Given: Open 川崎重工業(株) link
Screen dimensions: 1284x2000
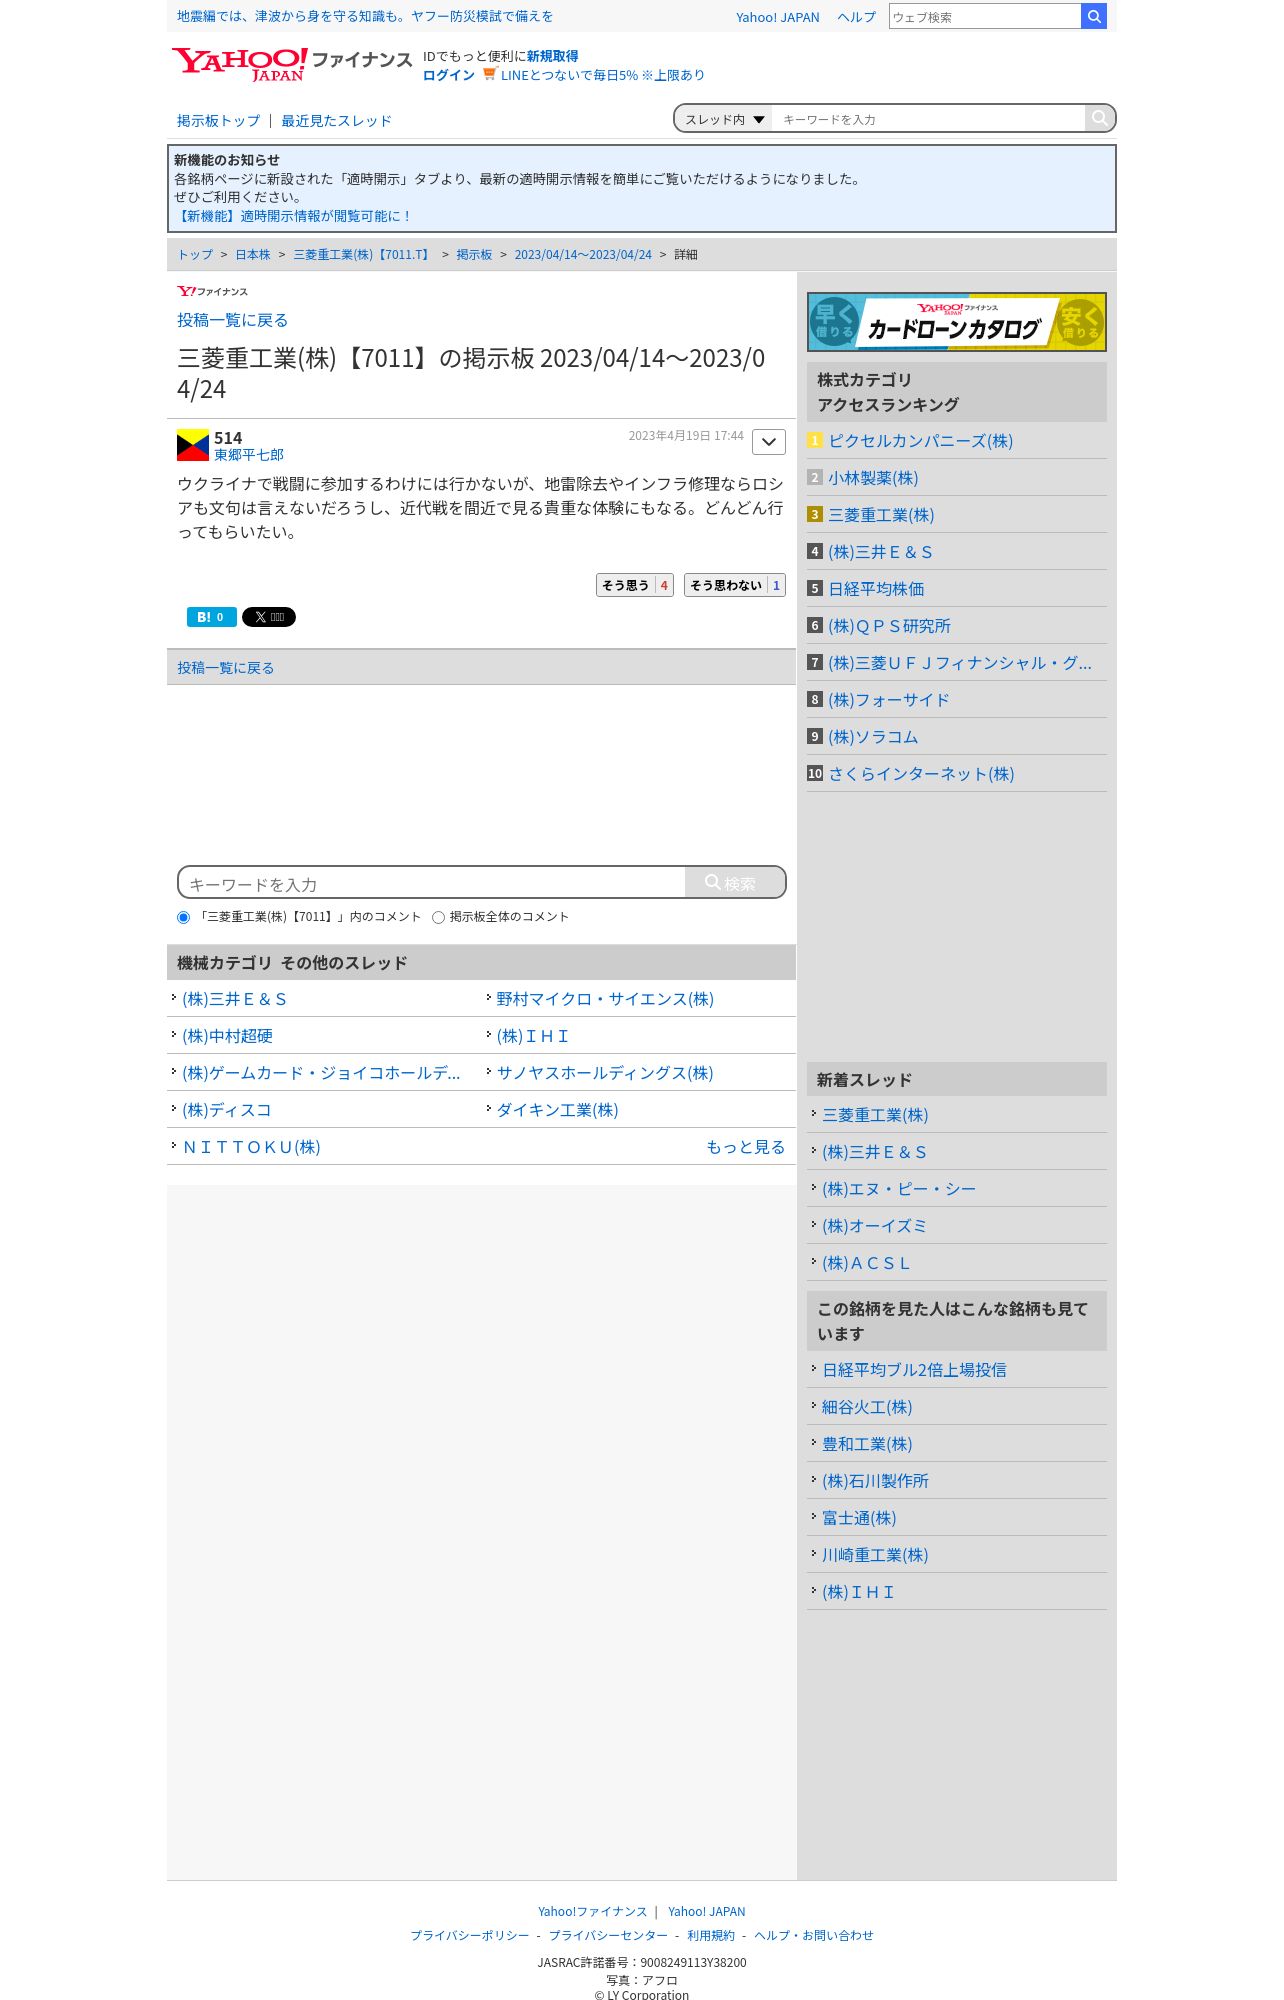Looking at the screenshot, I should click(875, 1555).
